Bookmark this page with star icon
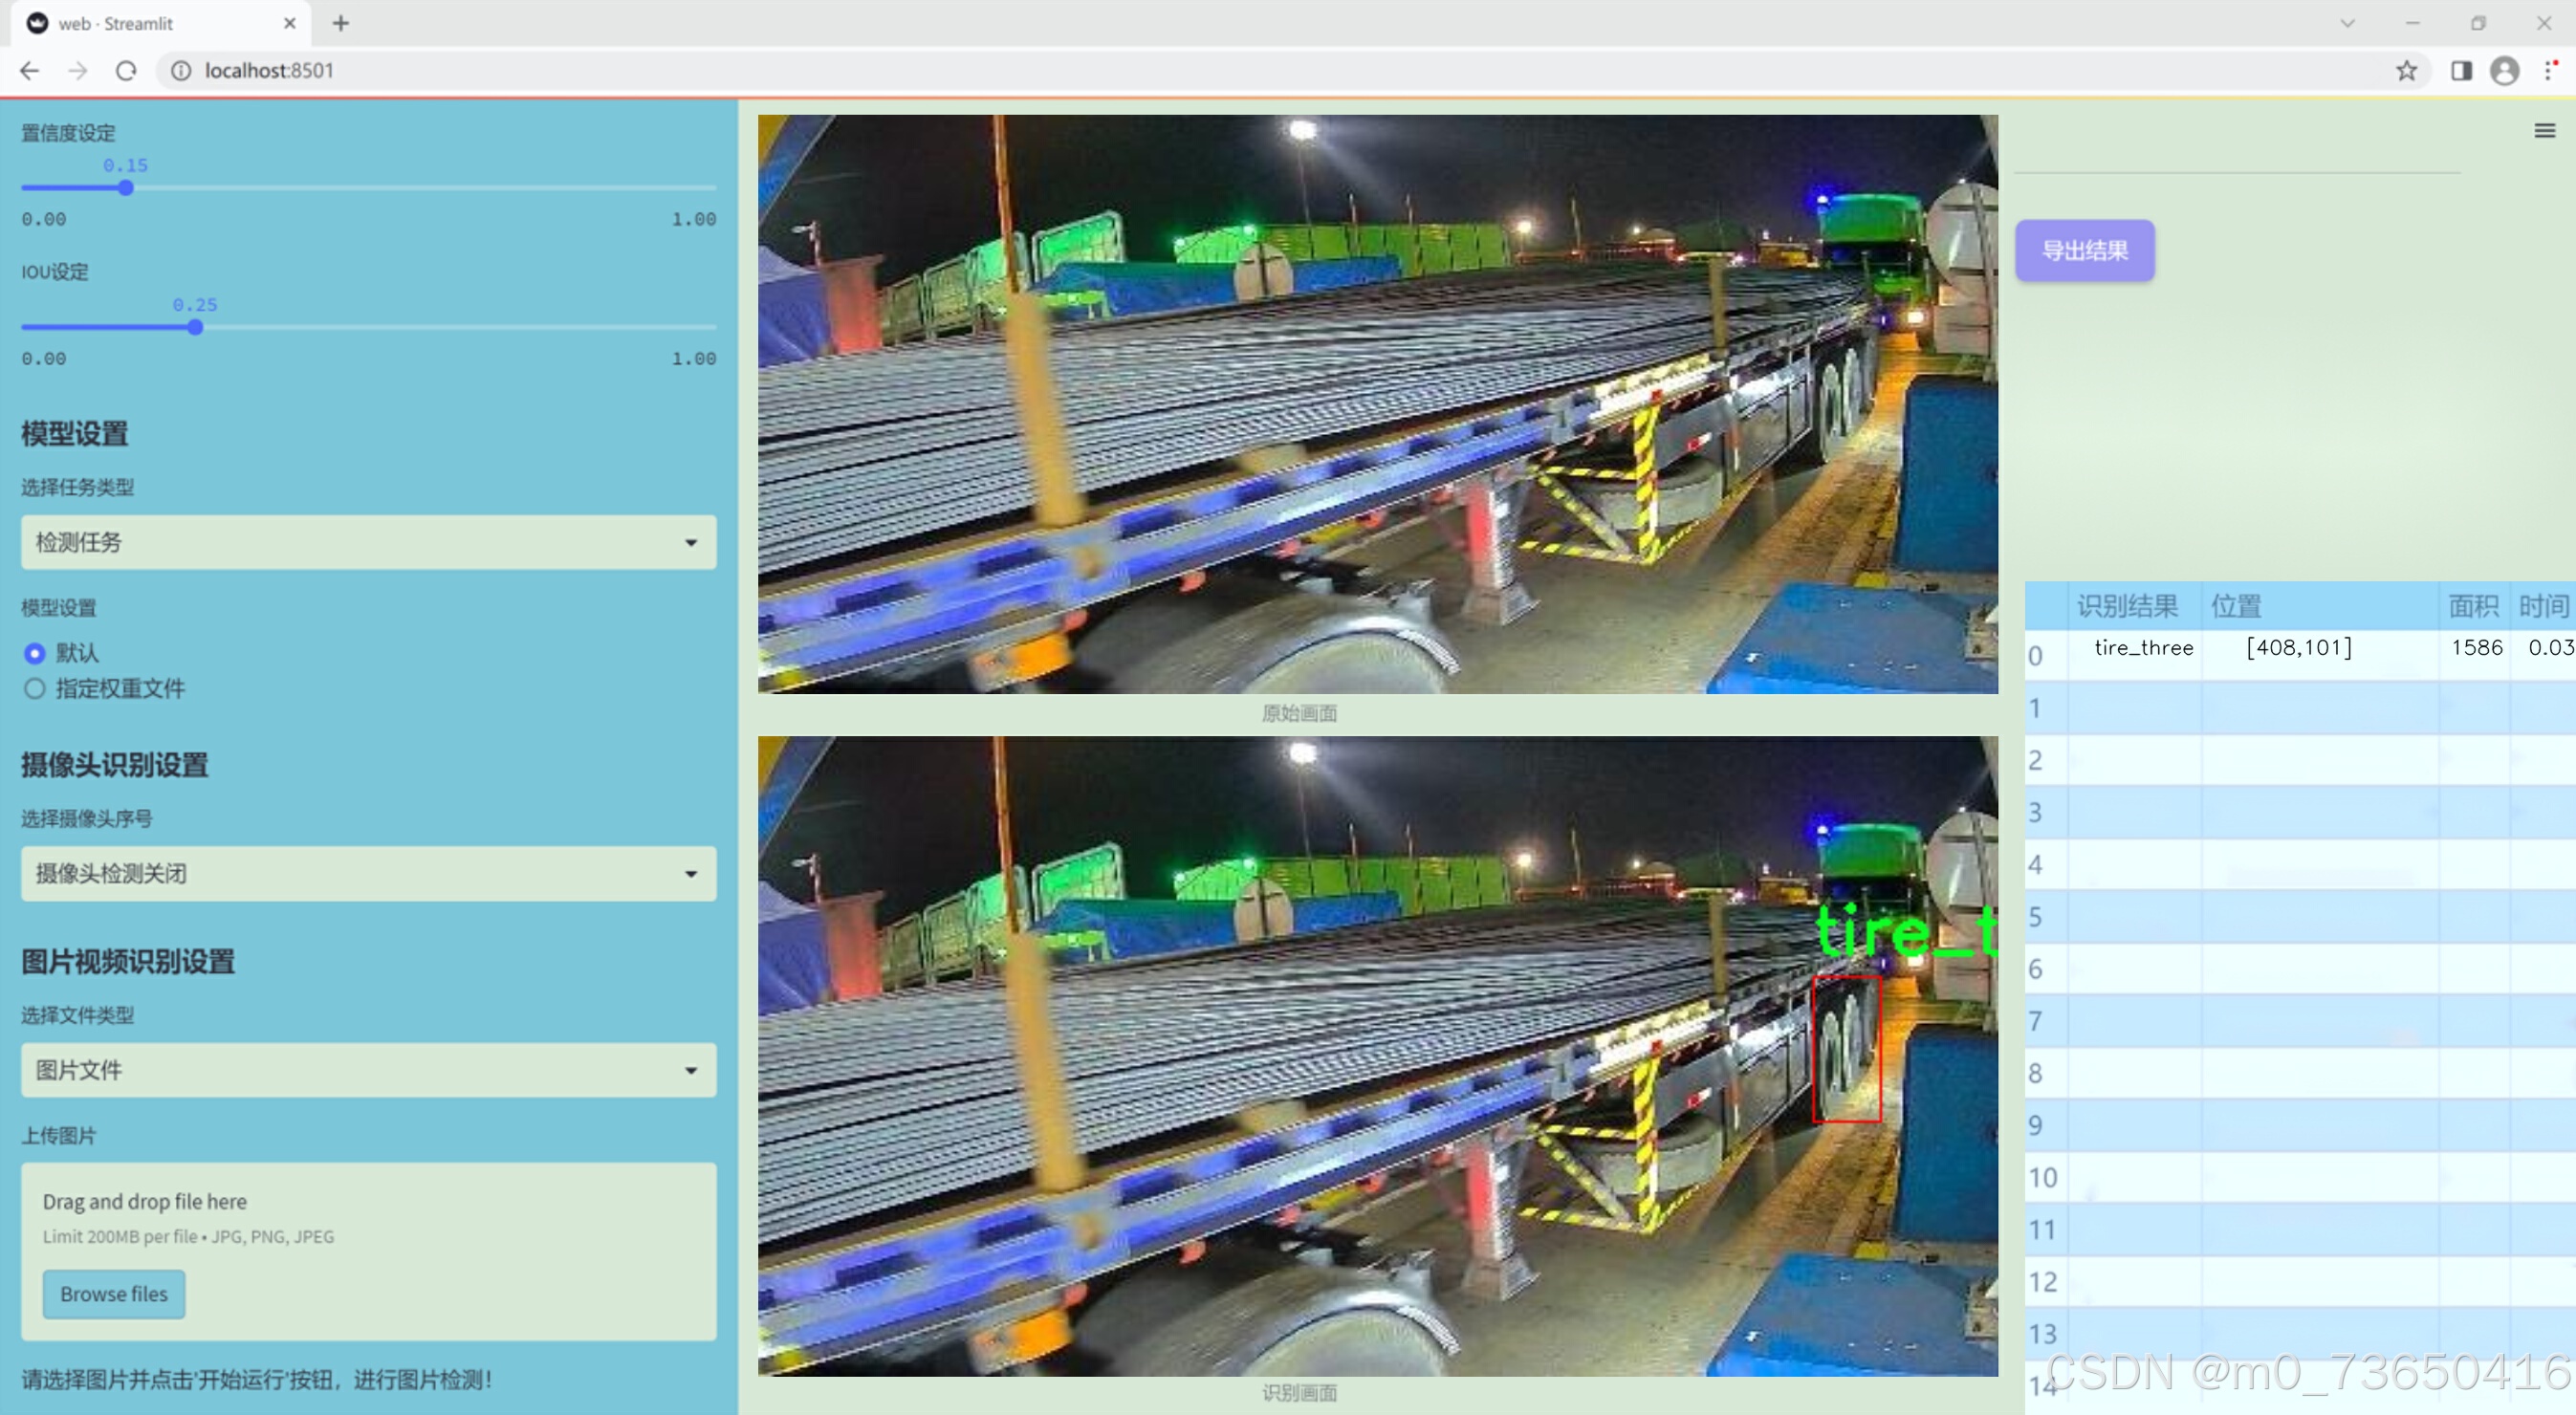This screenshot has width=2576, height=1415. (2406, 71)
